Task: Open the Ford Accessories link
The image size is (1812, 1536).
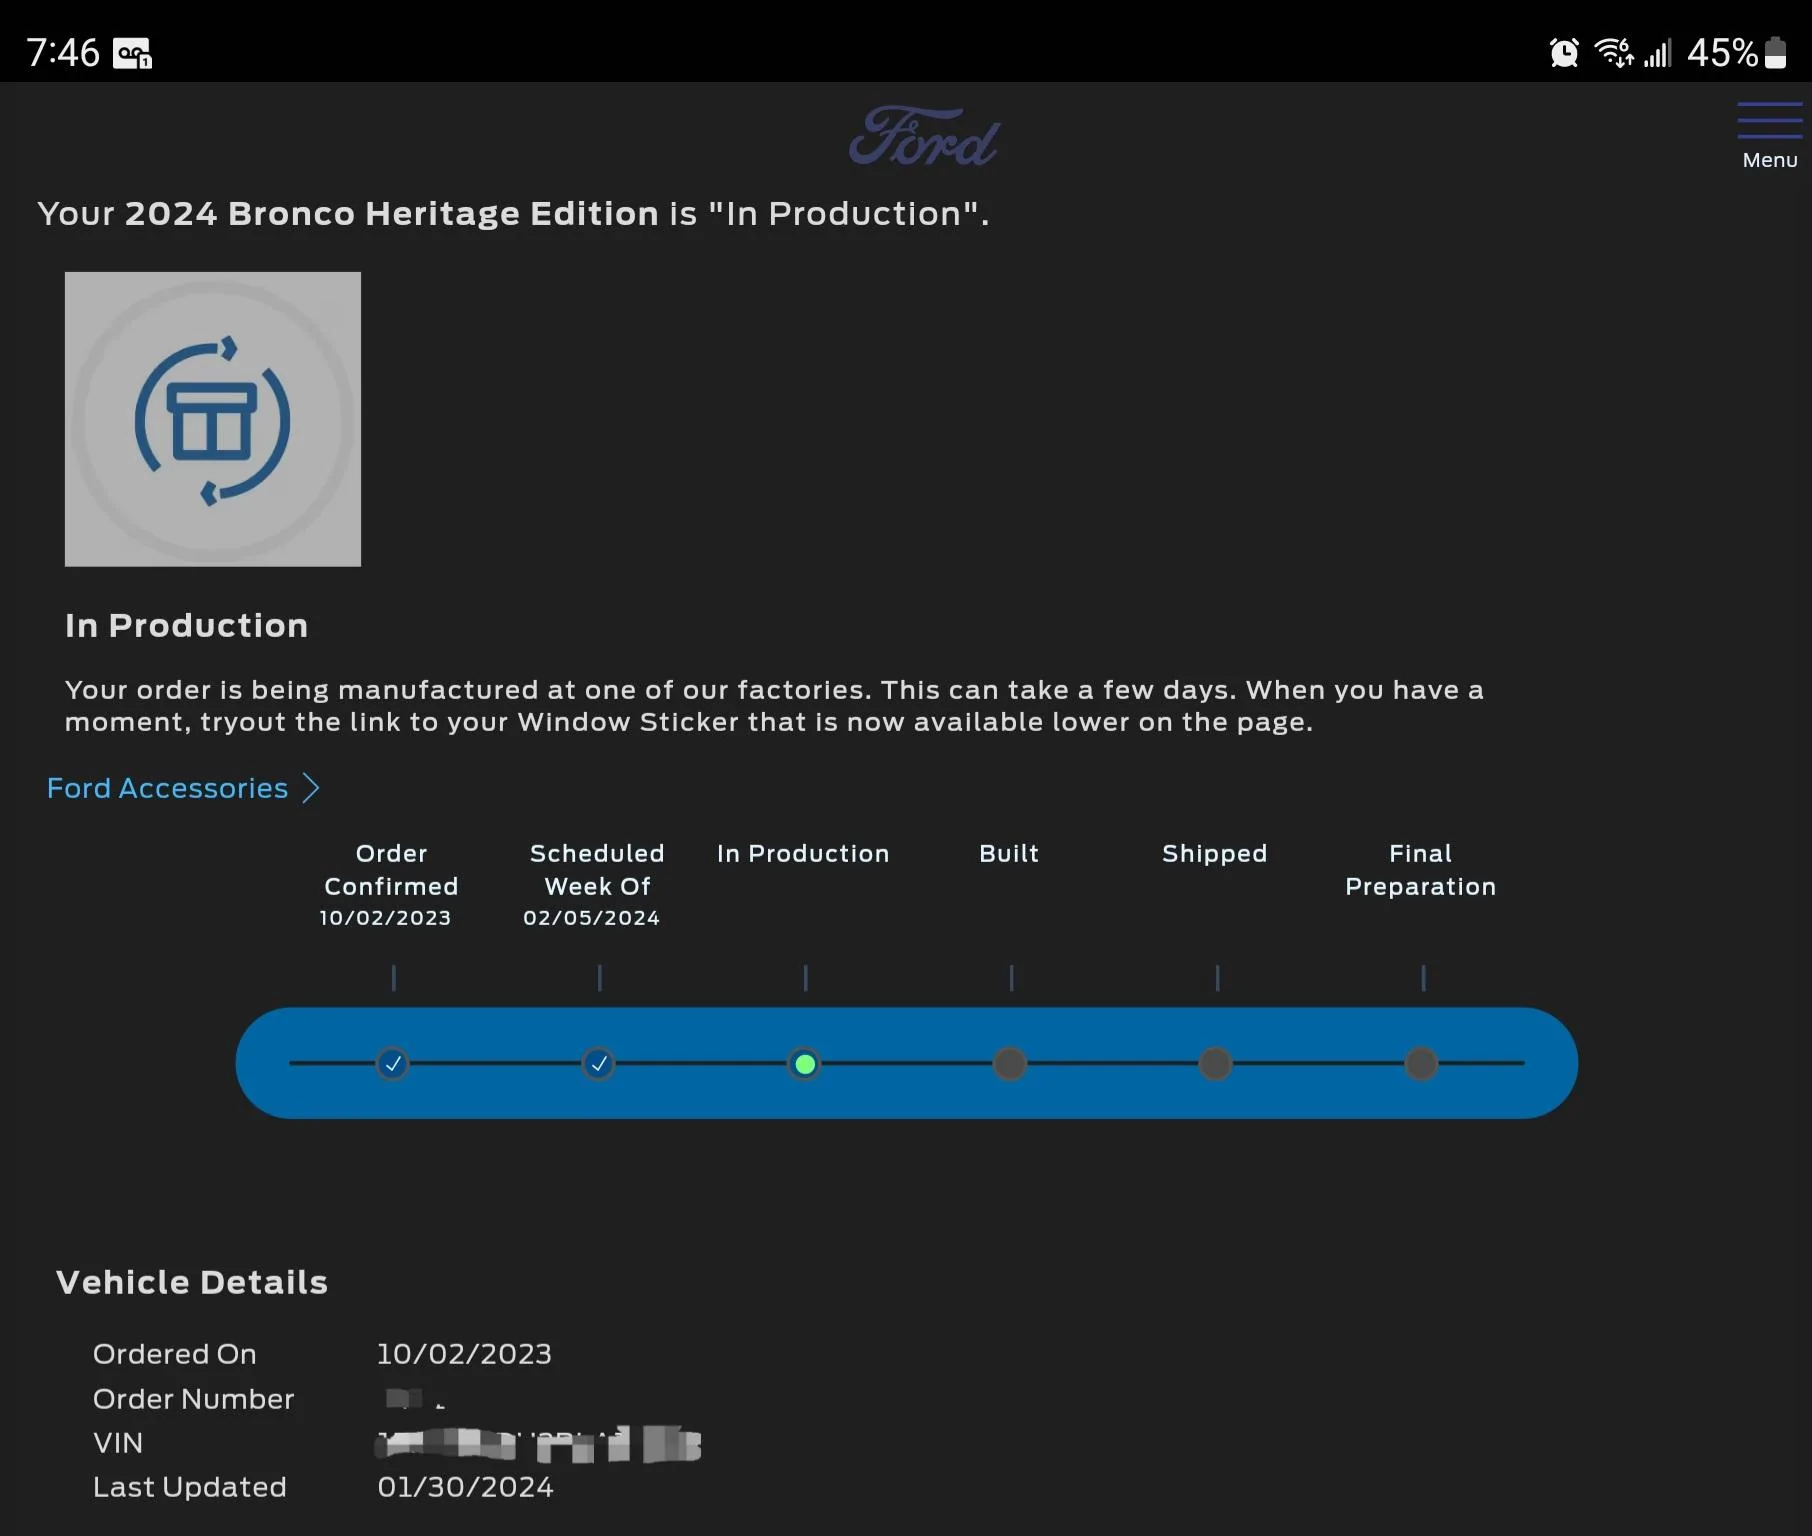Action: click(x=167, y=788)
